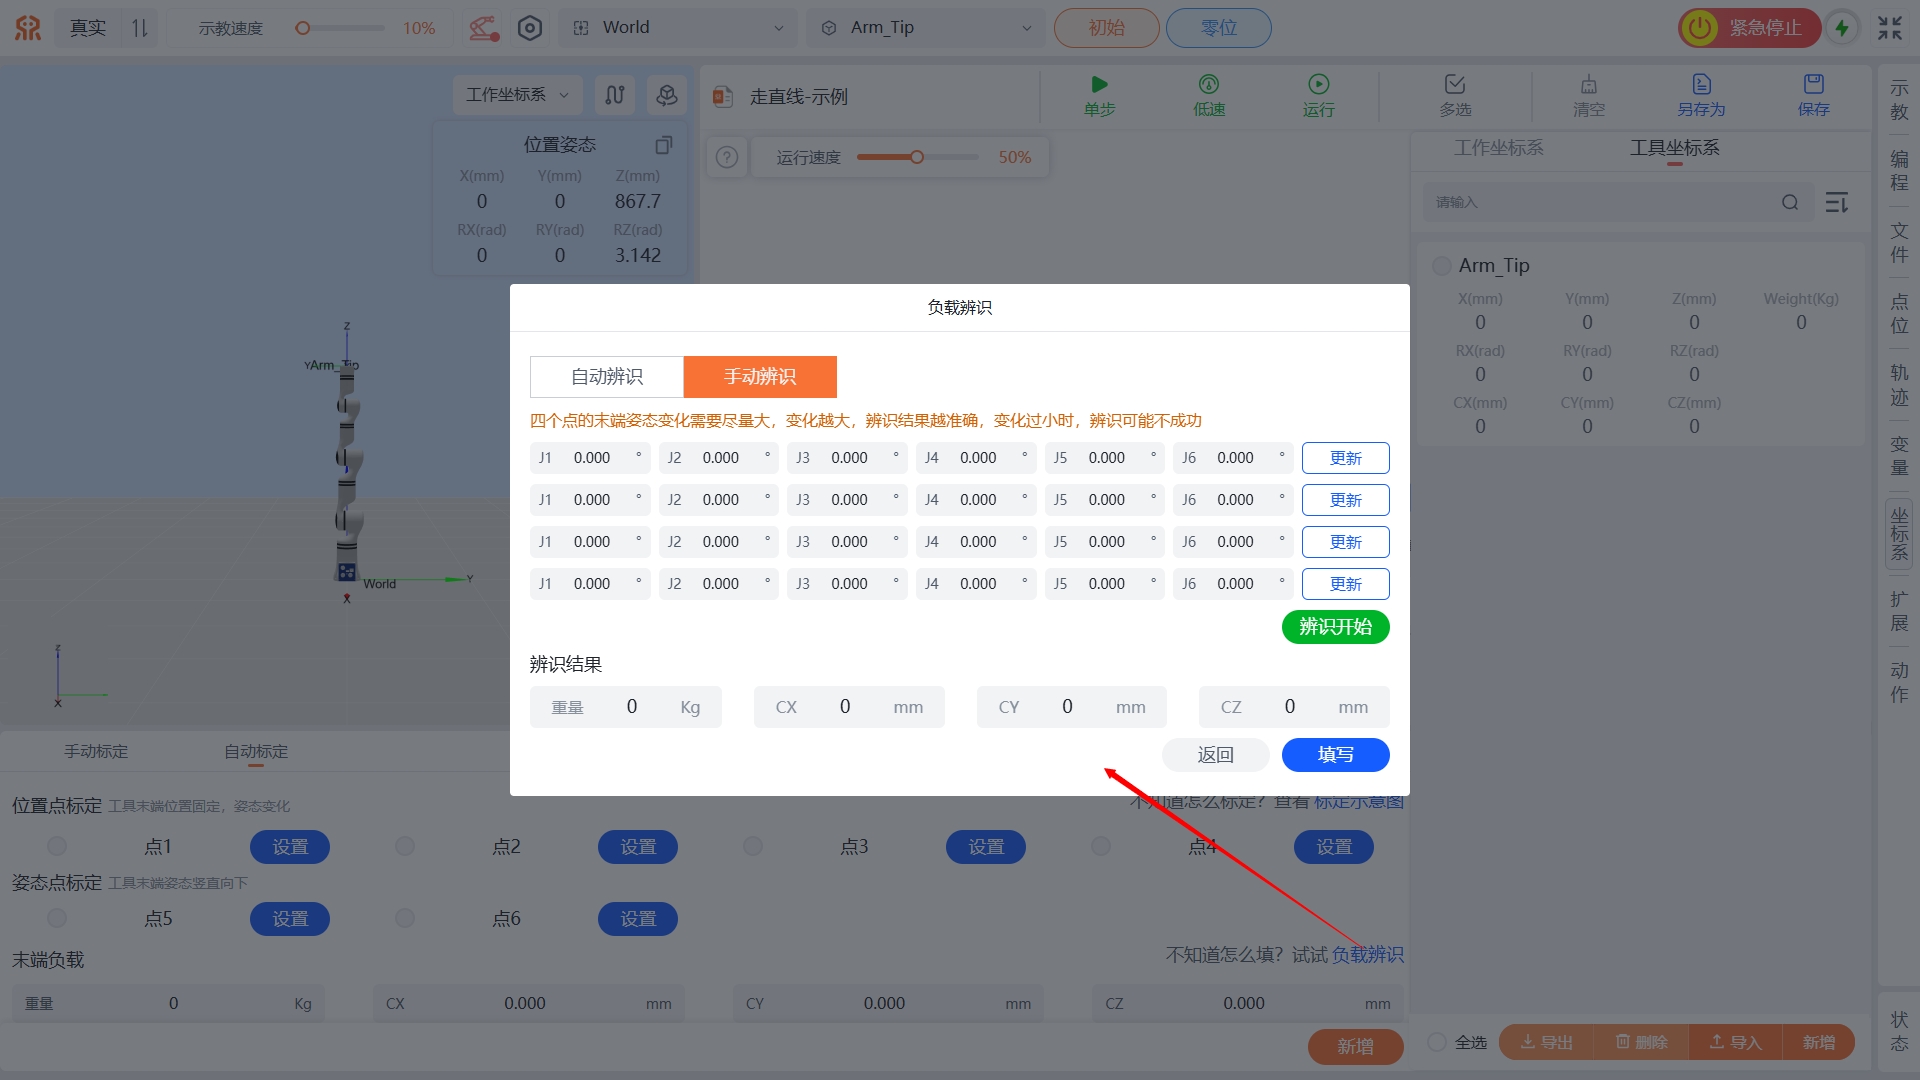Toggle the 全选 select-all checkbox
The height and width of the screenshot is (1080, 1920).
[x=1437, y=1042]
